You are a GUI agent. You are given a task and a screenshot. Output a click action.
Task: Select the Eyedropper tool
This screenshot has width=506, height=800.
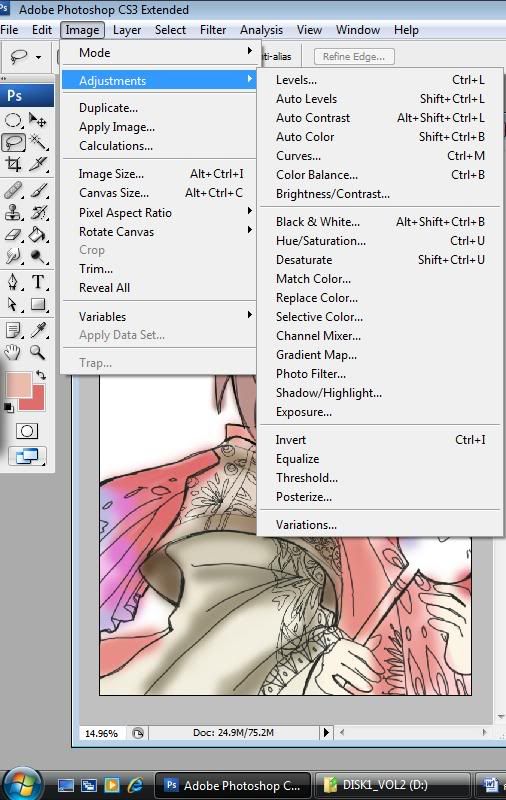(x=38, y=330)
